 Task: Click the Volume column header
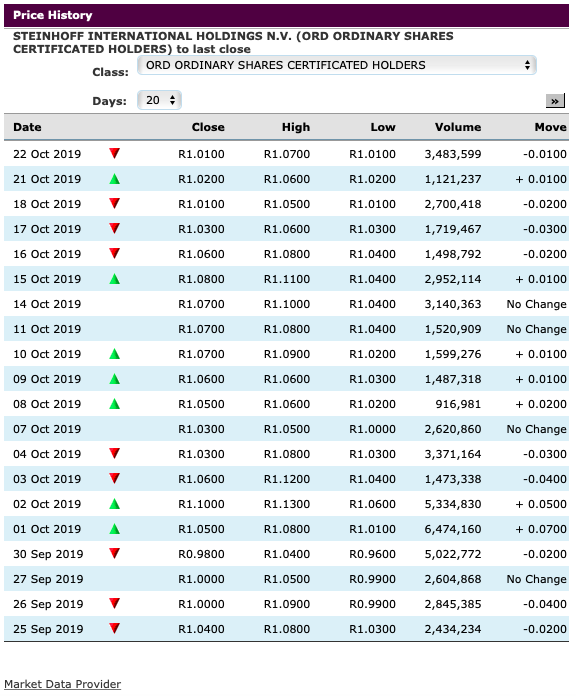click(x=458, y=127)
